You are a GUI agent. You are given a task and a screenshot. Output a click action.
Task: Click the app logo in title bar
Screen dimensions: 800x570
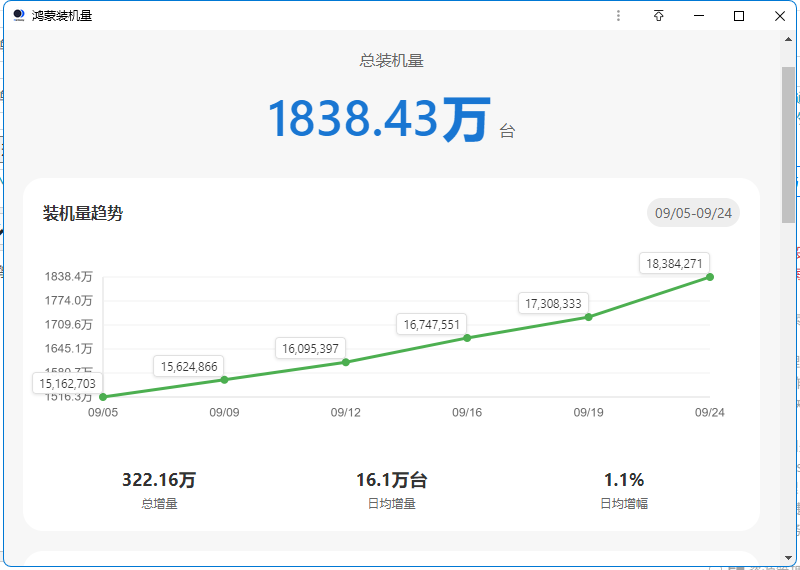click(x=19, y=16)
